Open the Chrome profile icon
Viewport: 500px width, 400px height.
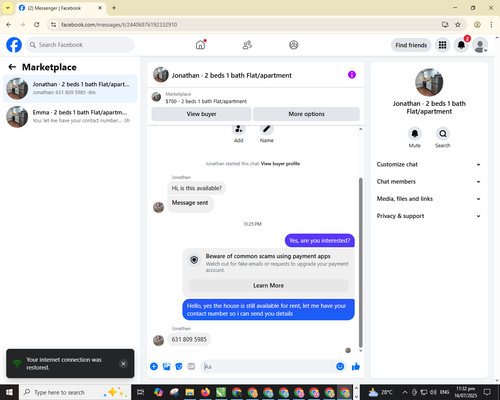[x=477, y=25]
